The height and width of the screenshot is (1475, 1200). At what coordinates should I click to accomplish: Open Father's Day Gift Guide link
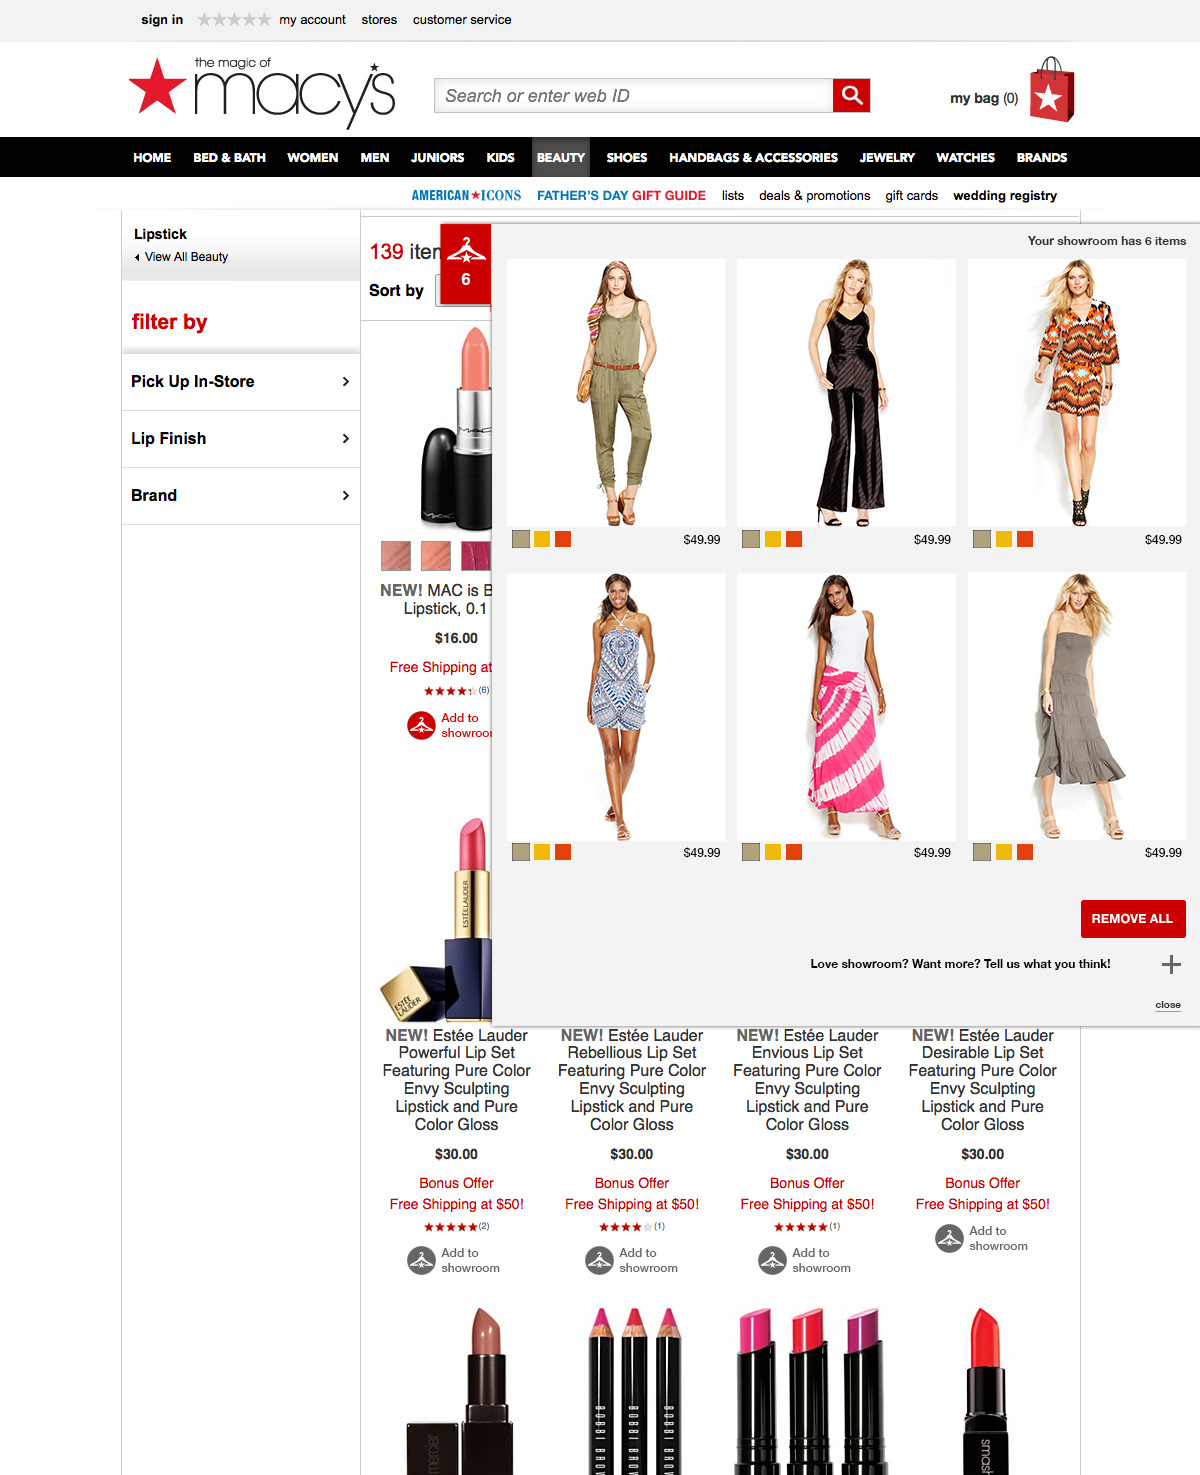coord(621,195)
